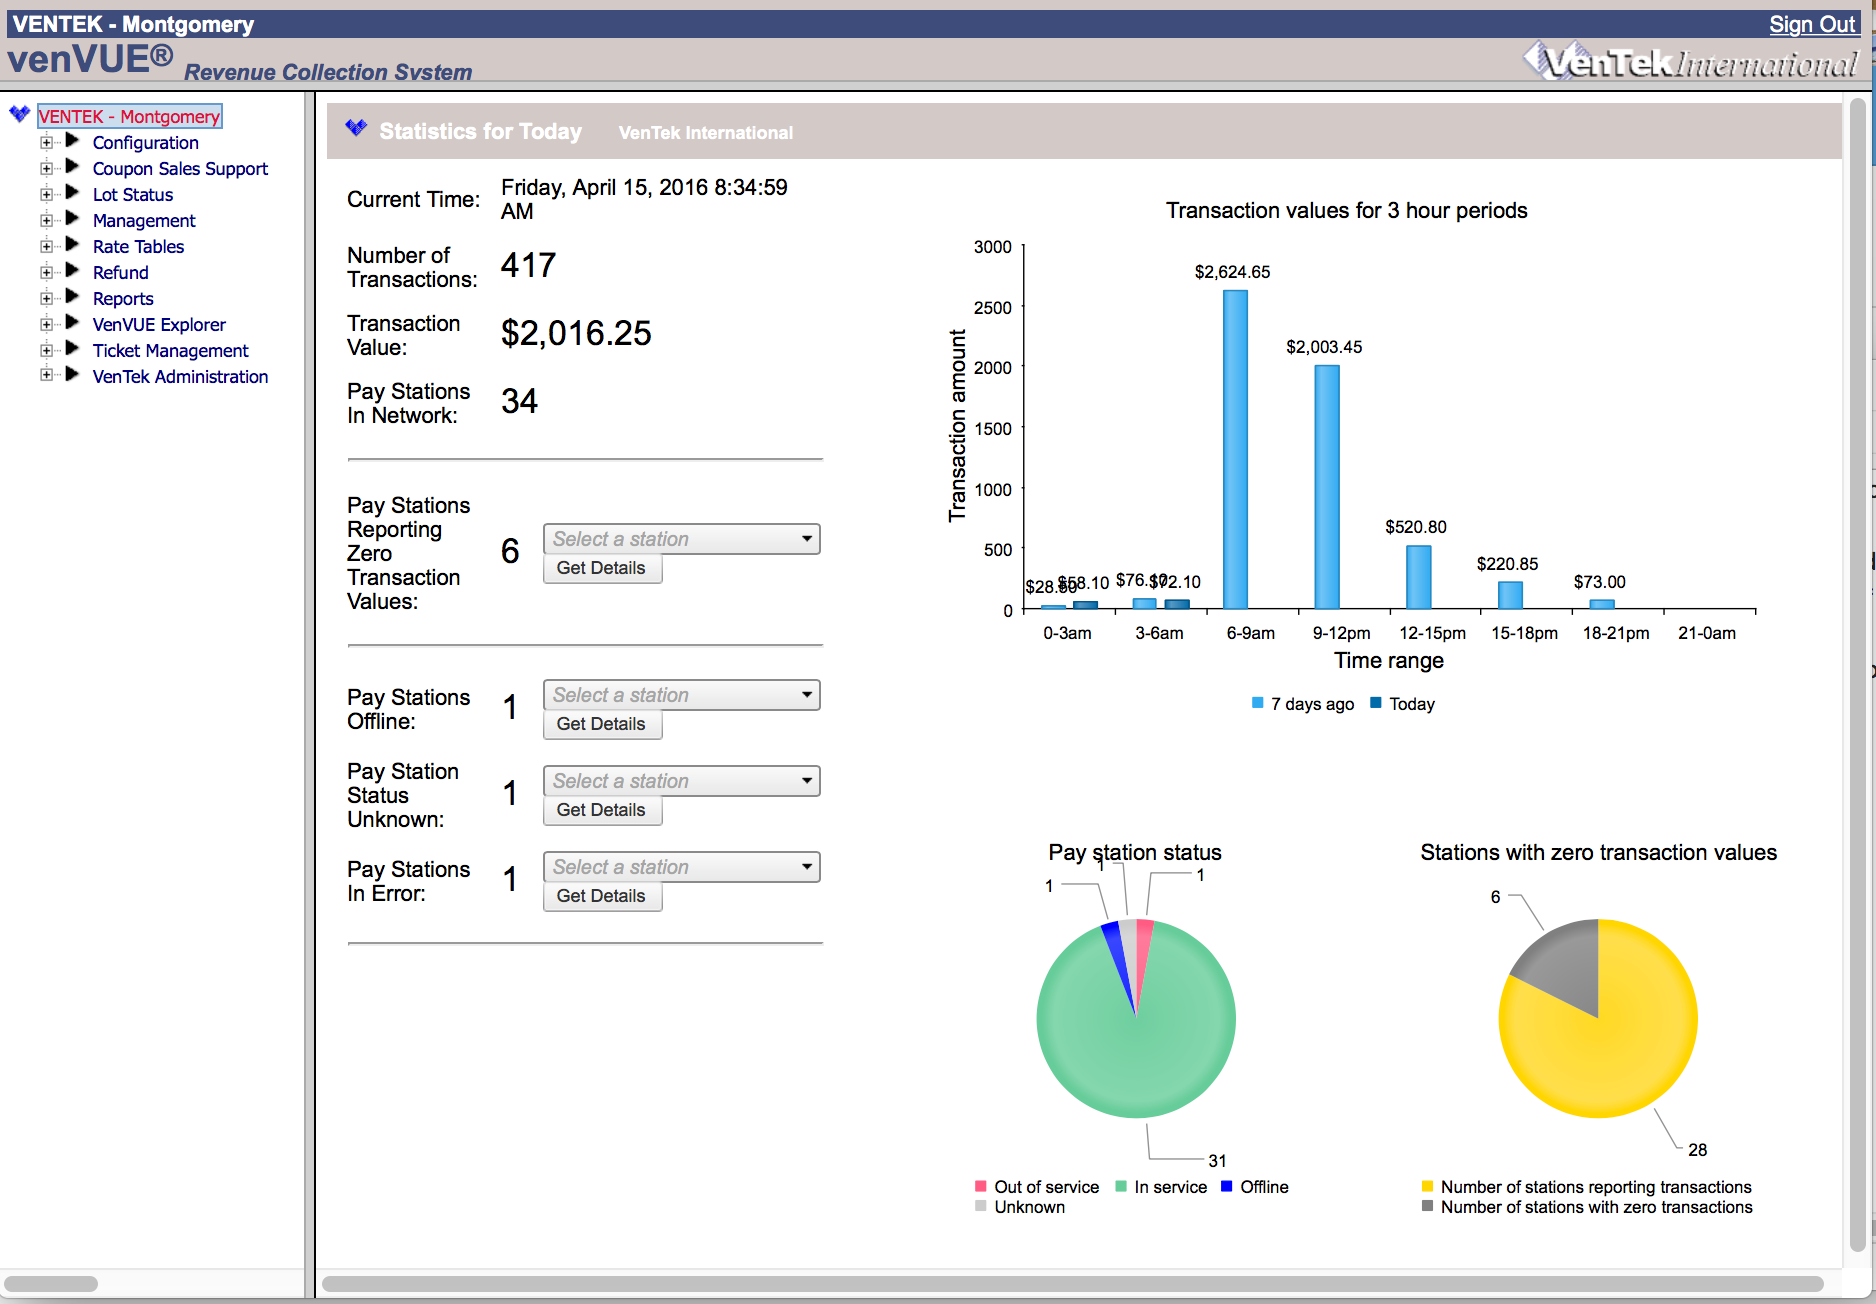This screenshot has height=1304, width=1876.
Task: Click the 12-15pm bar valued $520.80
Action: pyautogui.click(x=1419, y=577)
